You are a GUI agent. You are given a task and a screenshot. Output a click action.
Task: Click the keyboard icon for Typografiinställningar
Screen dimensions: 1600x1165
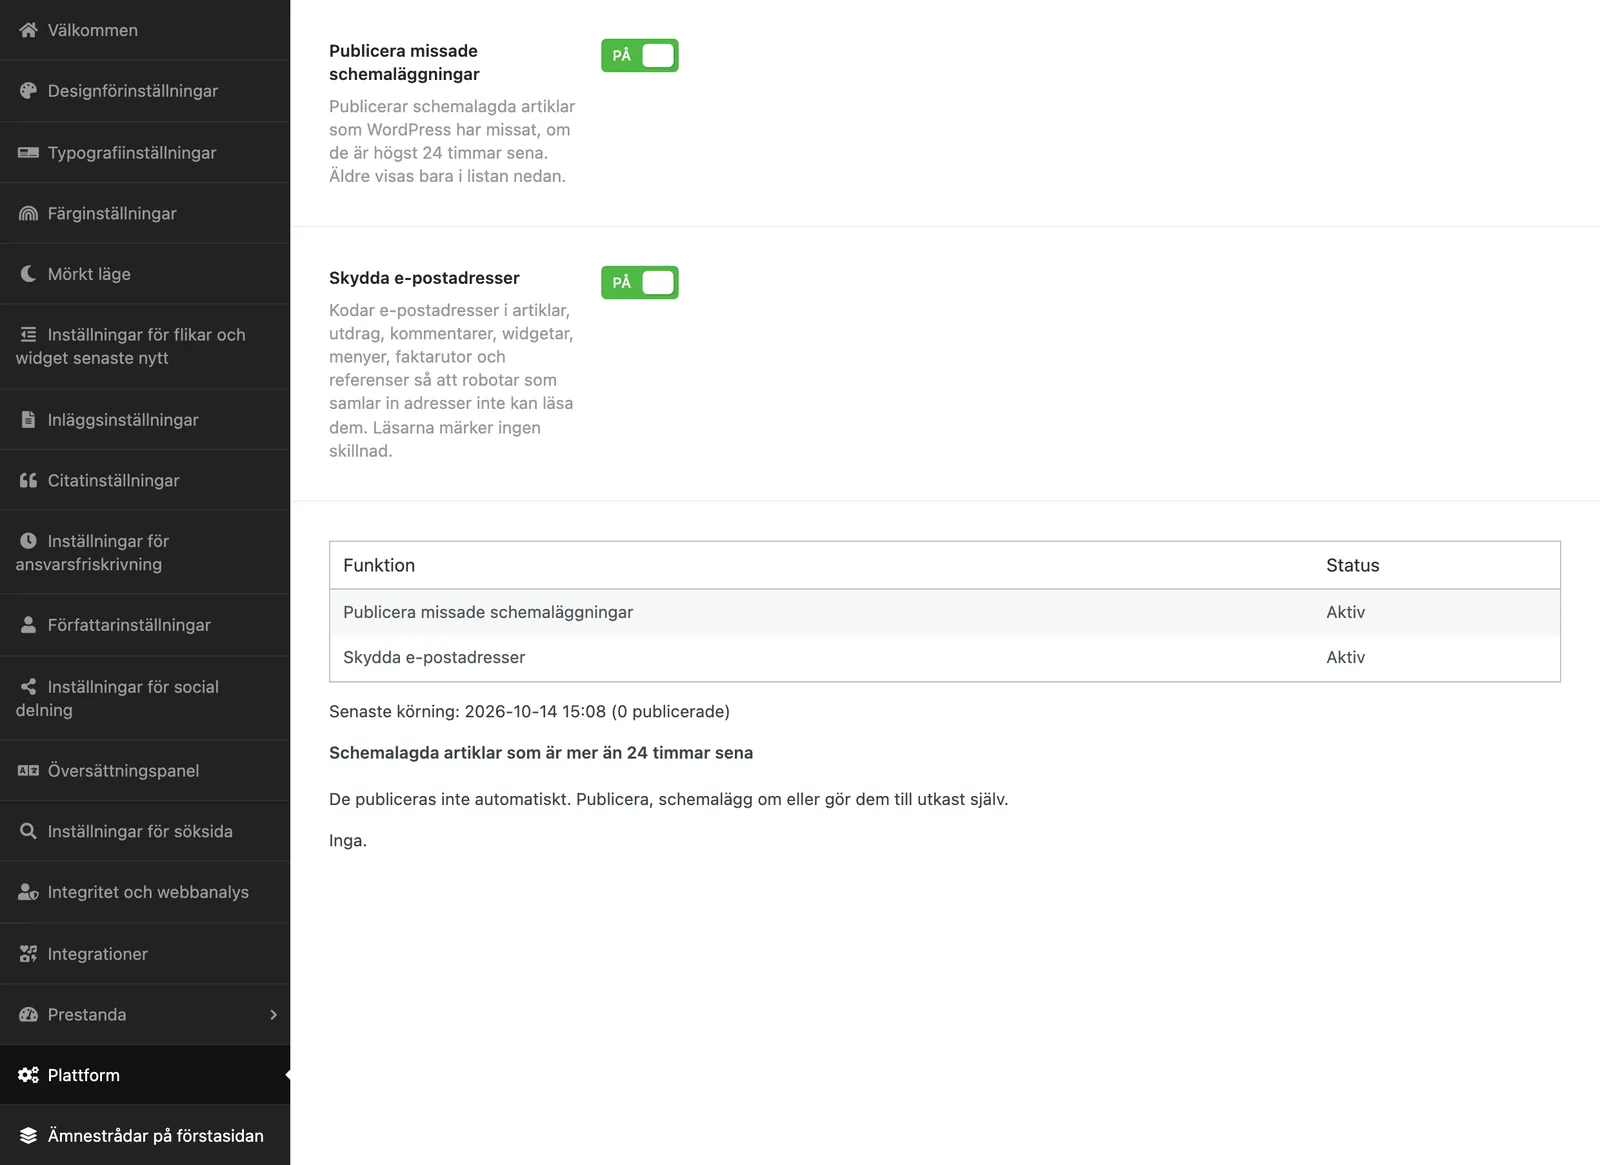click(28, 152)
